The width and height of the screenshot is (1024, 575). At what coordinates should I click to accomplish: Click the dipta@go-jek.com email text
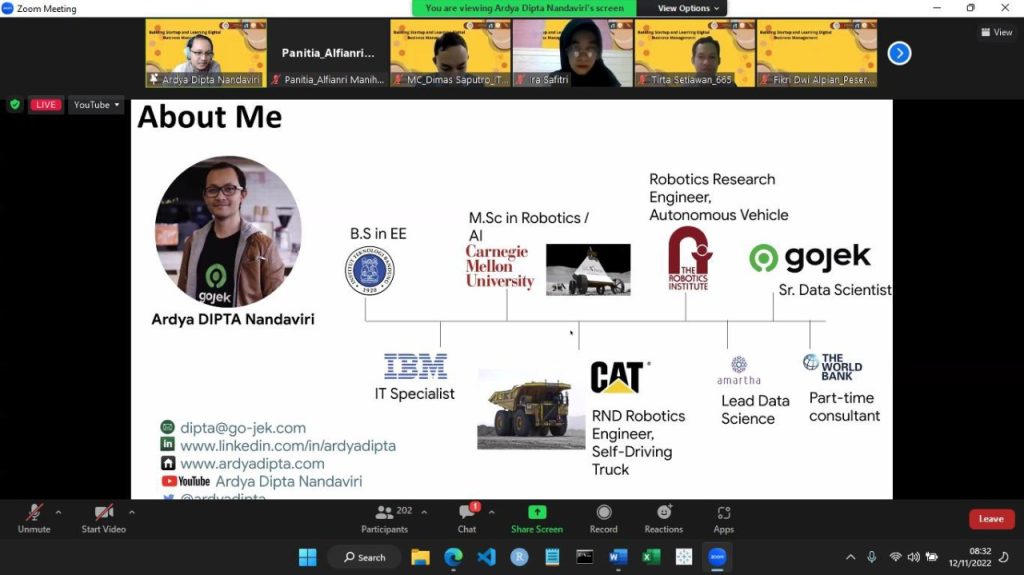click(243, 428)
